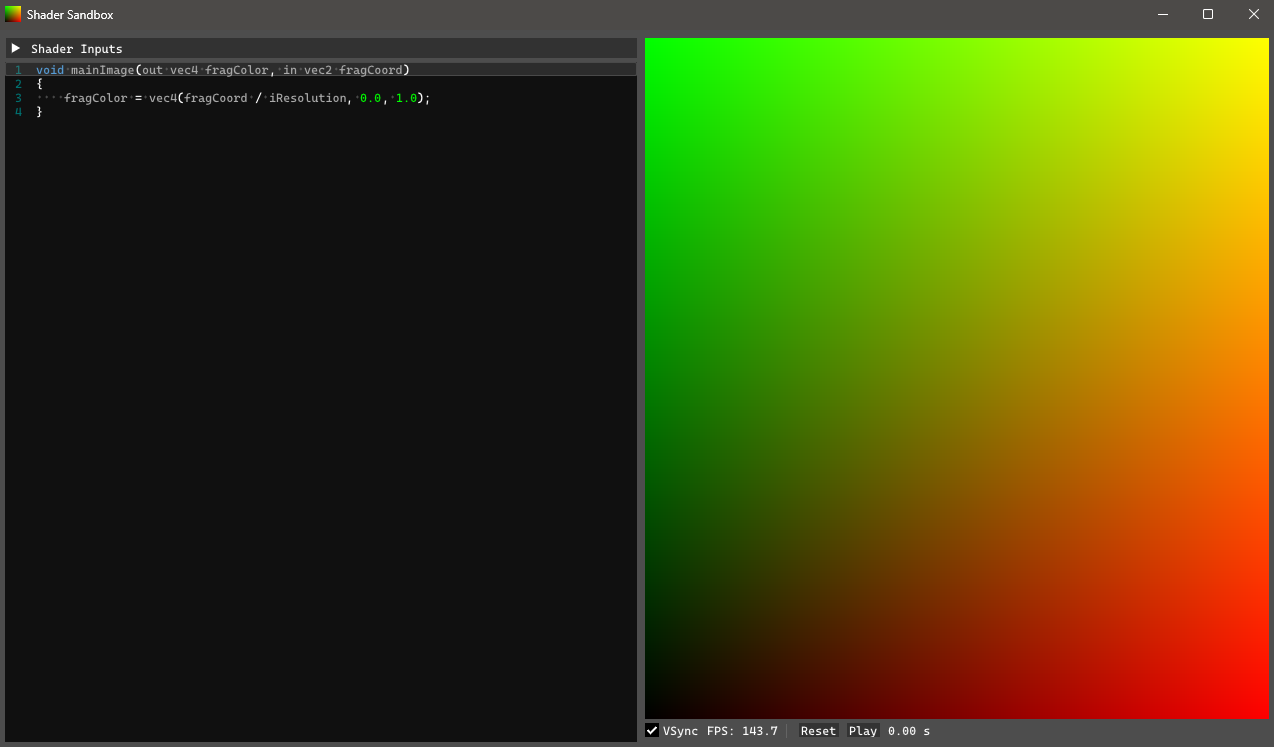Click line number 1 in the editor gutter
The width and height of the screenshot is (1274, 747).
point(18,70)
